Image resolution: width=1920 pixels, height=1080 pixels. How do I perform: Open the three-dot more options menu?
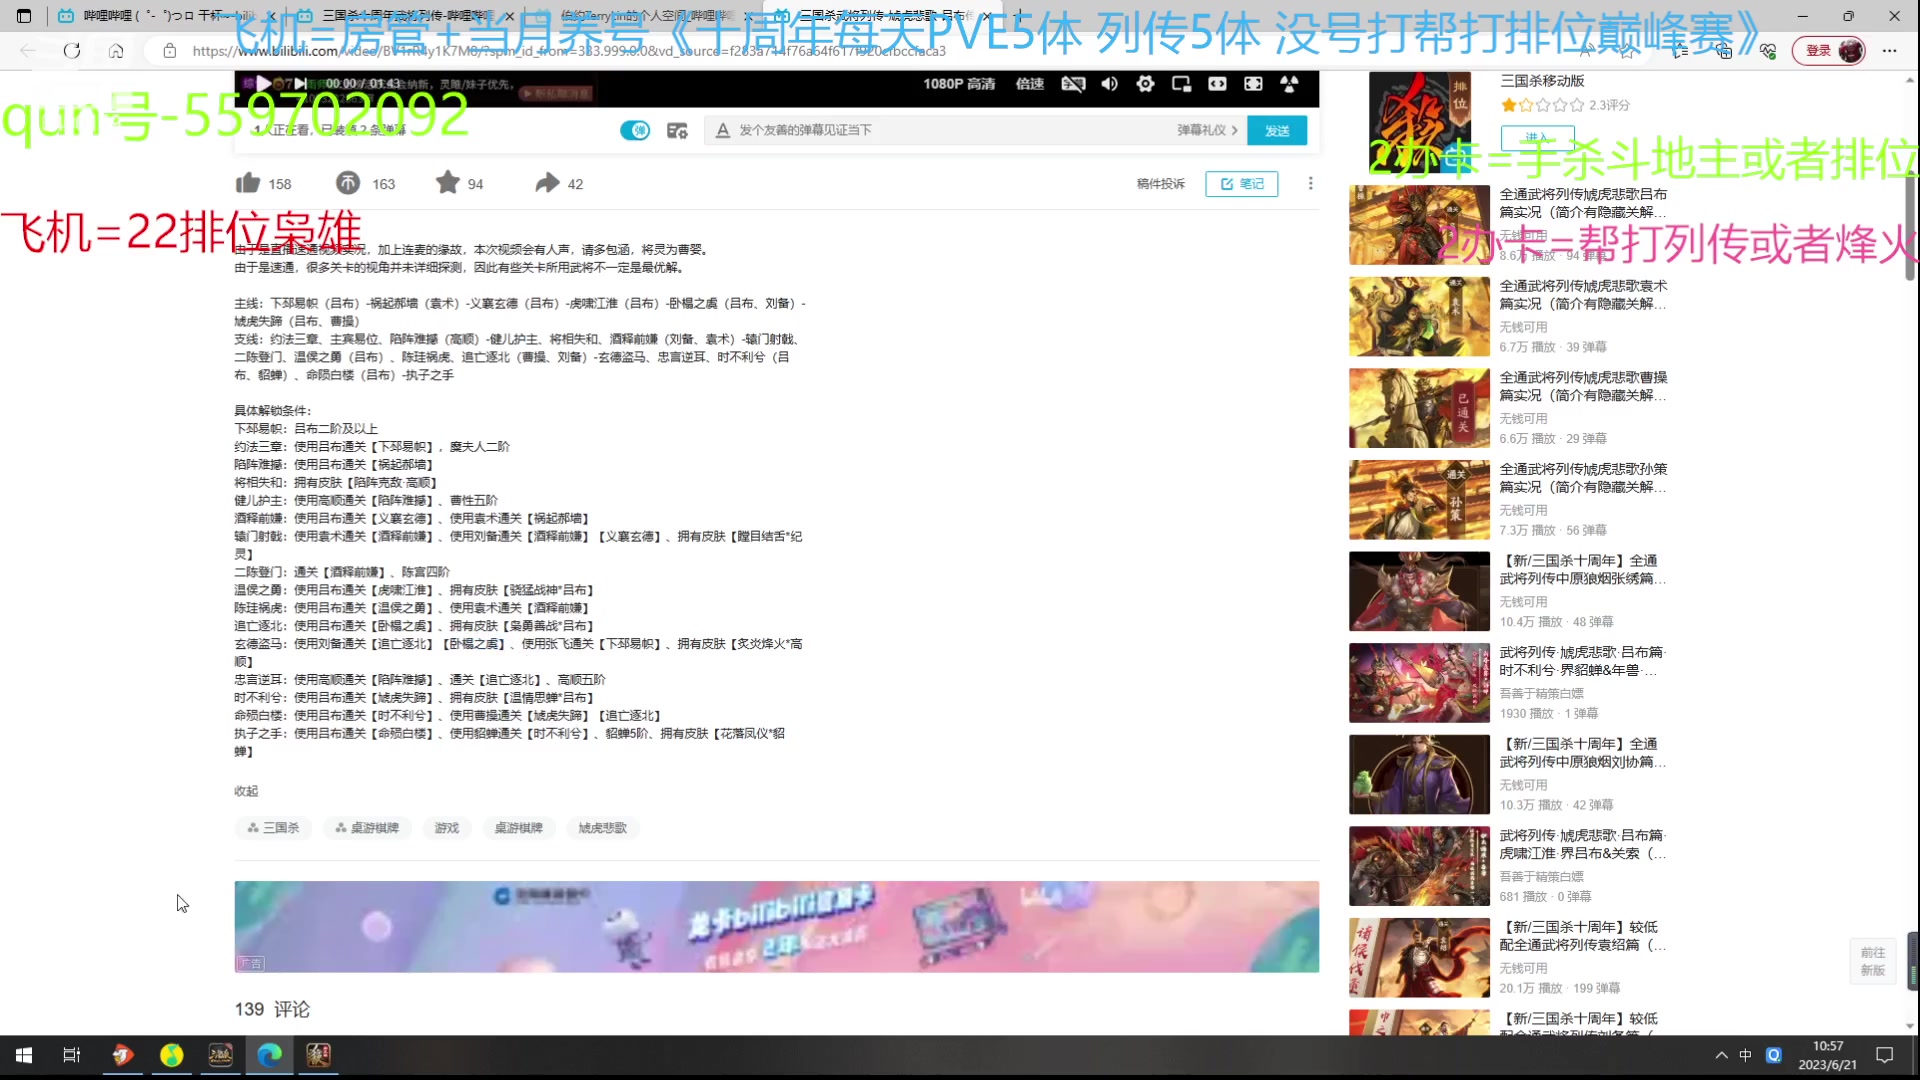point(1310,184)
